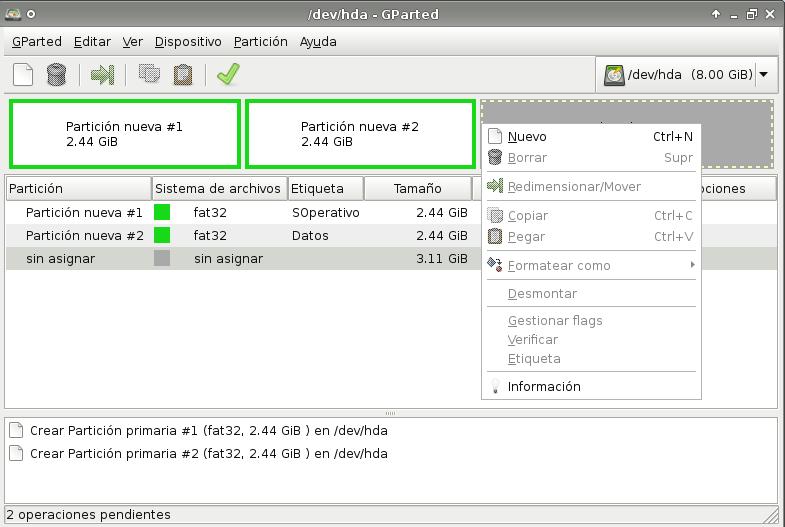Select Partición nueva #2 block in disk map
This screenshot has height=527, width=785.
pyautogui.click(x=360, y=134)
